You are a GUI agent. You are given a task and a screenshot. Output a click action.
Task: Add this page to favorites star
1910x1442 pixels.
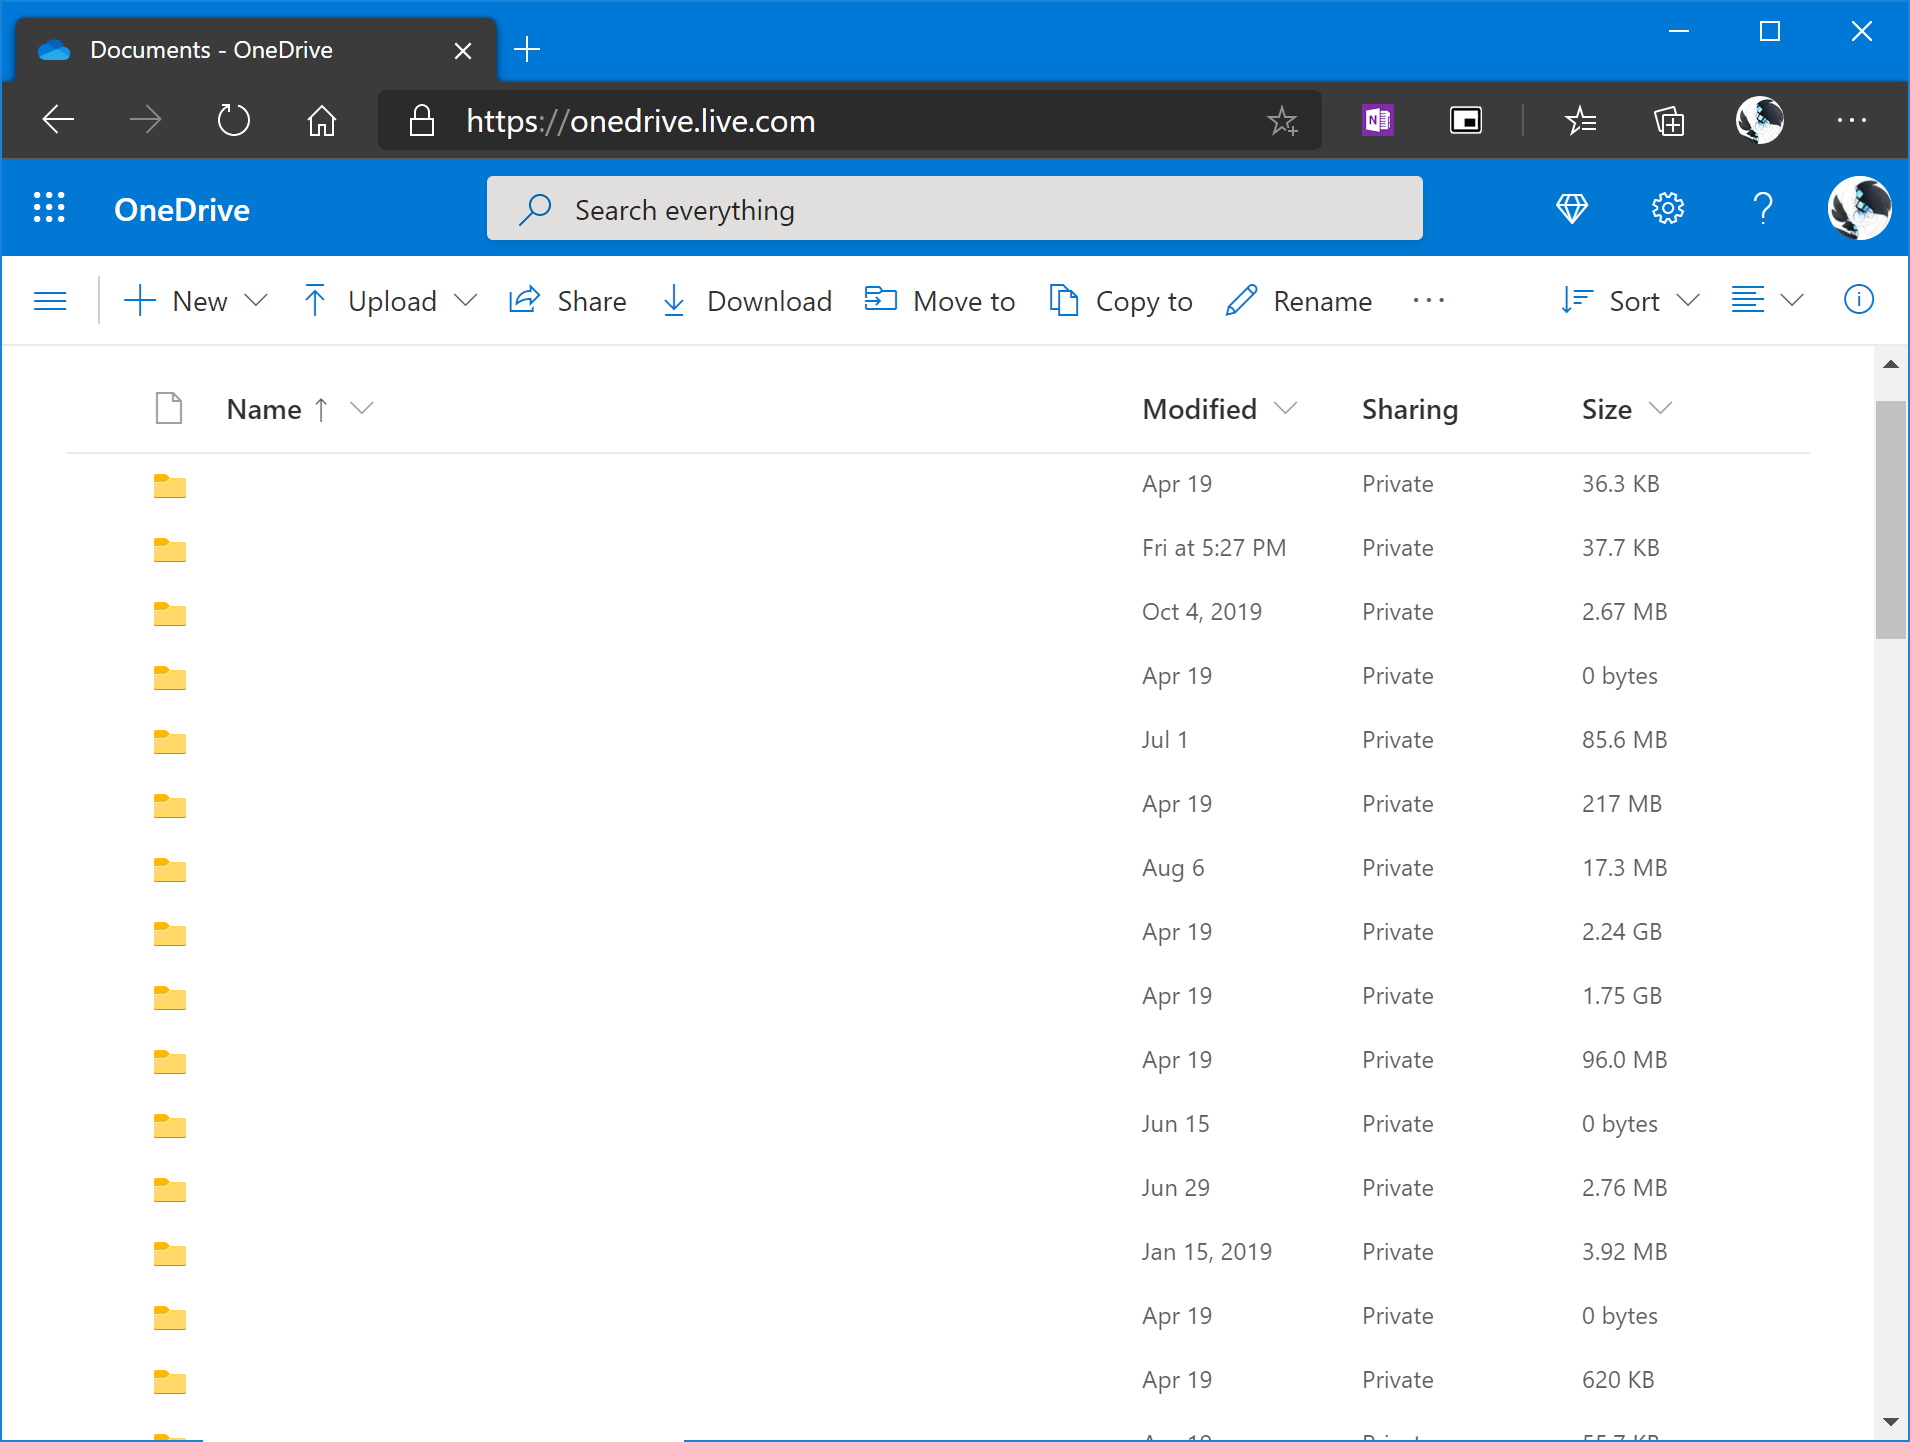click(x=1282, y=121)
